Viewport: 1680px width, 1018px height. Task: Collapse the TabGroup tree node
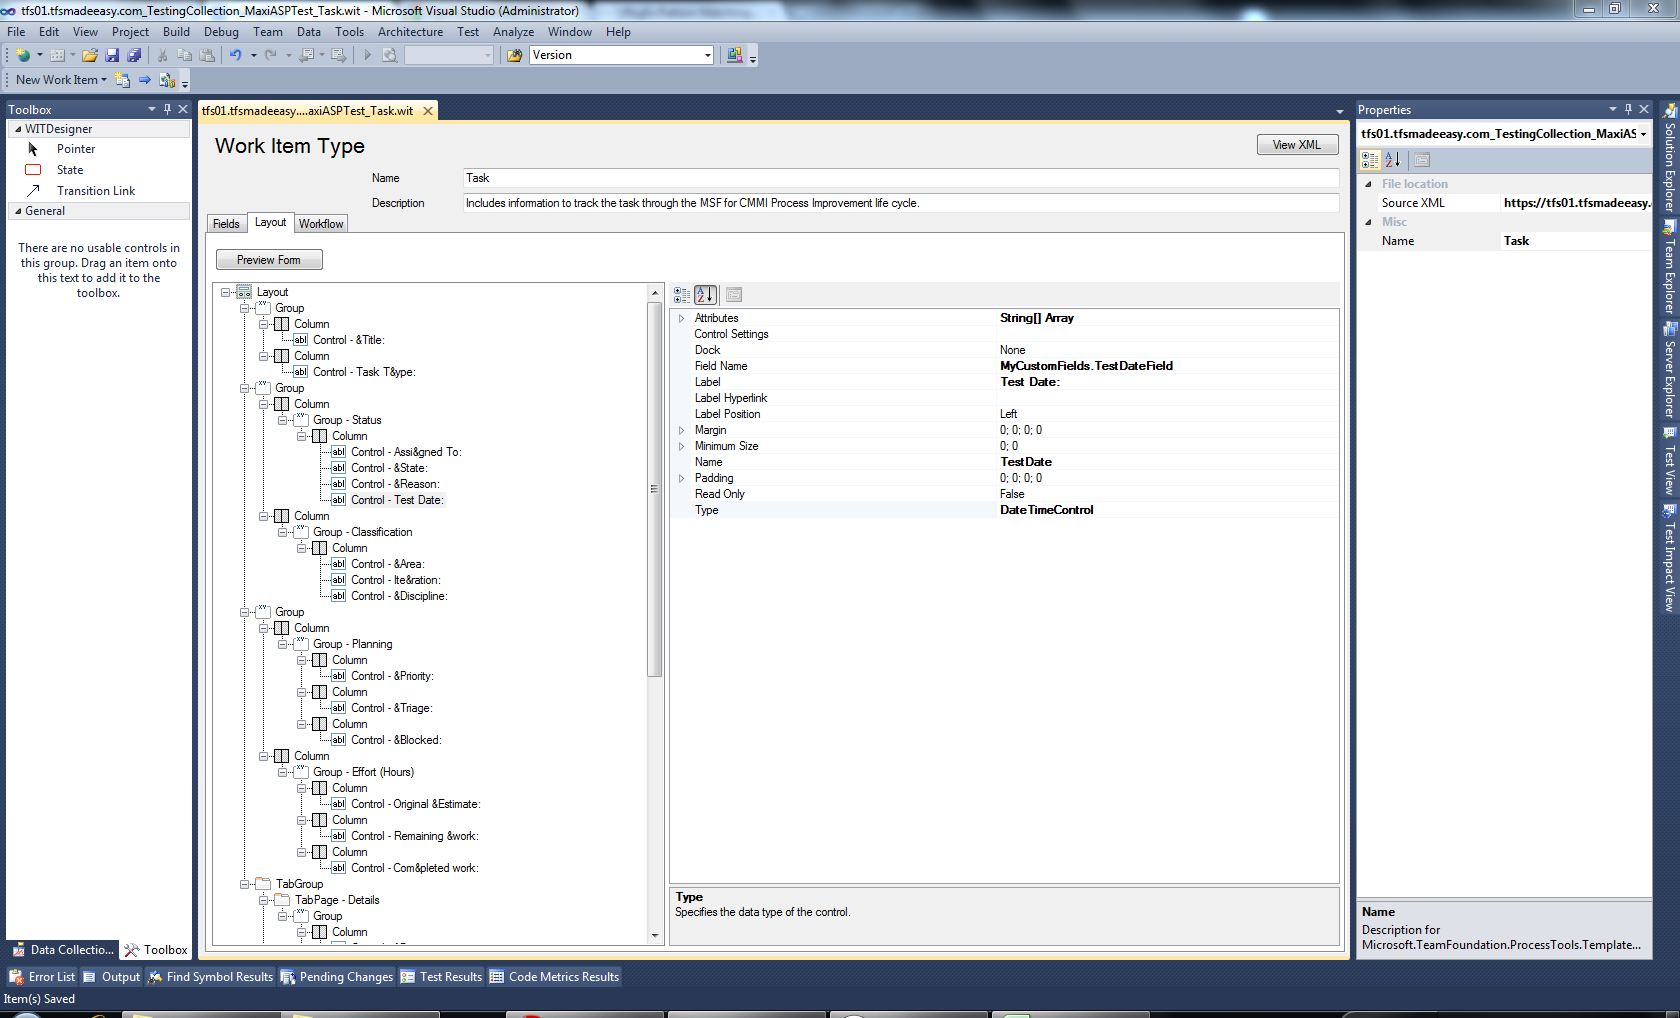[245, 884]
